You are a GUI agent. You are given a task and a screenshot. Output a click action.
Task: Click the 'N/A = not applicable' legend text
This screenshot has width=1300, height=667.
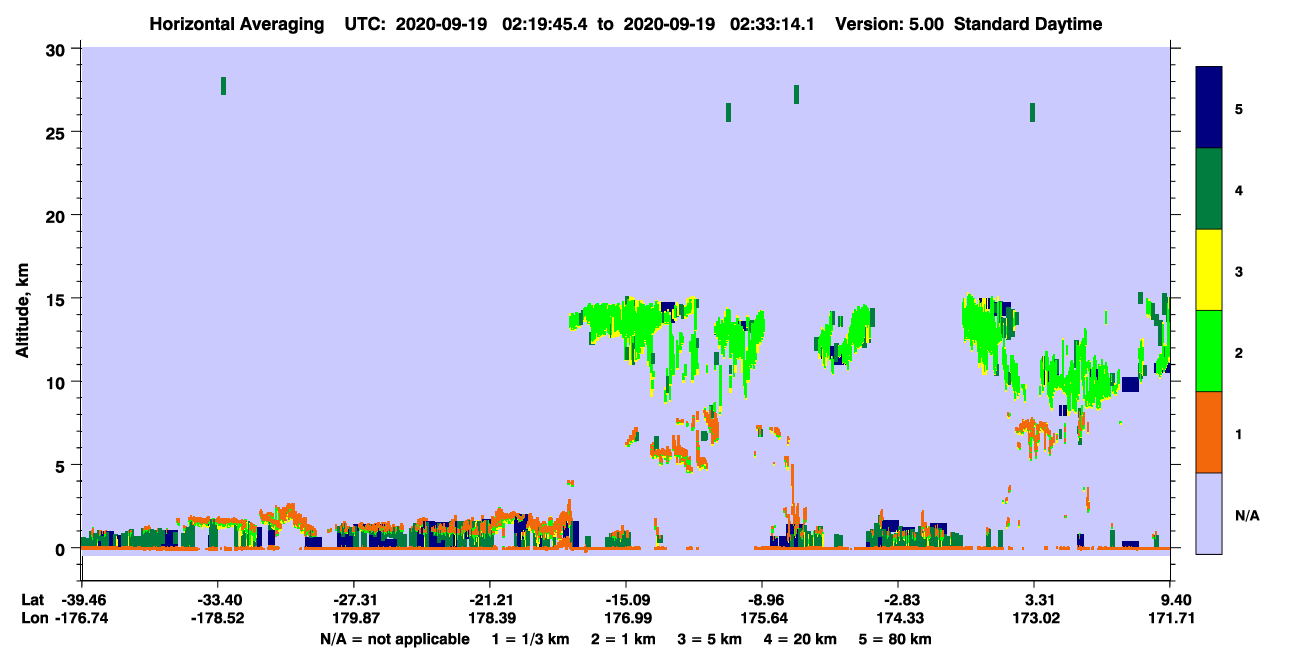pyautogui.click(x=394, y=639)
